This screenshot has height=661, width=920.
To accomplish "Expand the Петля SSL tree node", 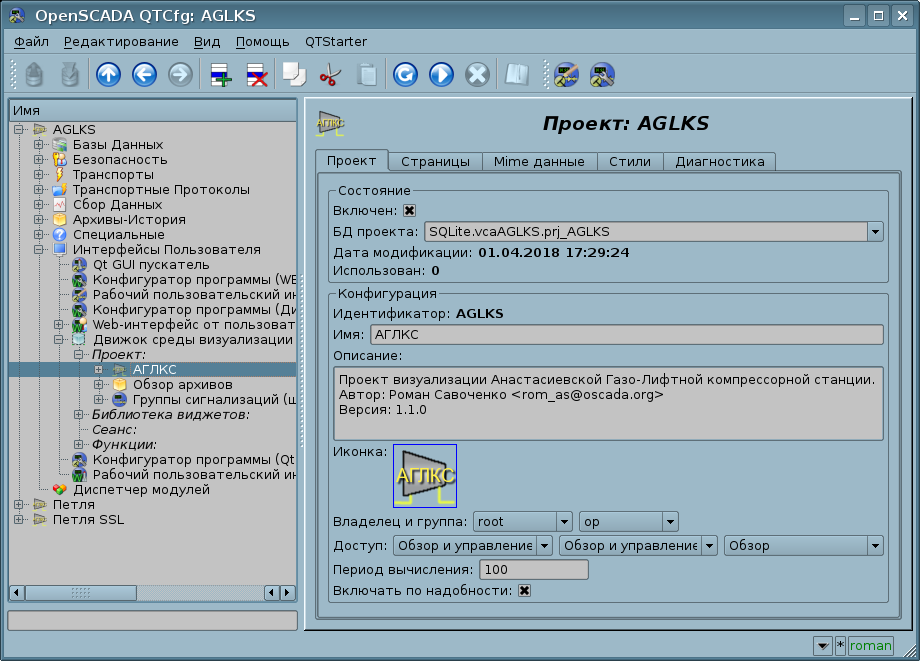I will tap(19, 520).
